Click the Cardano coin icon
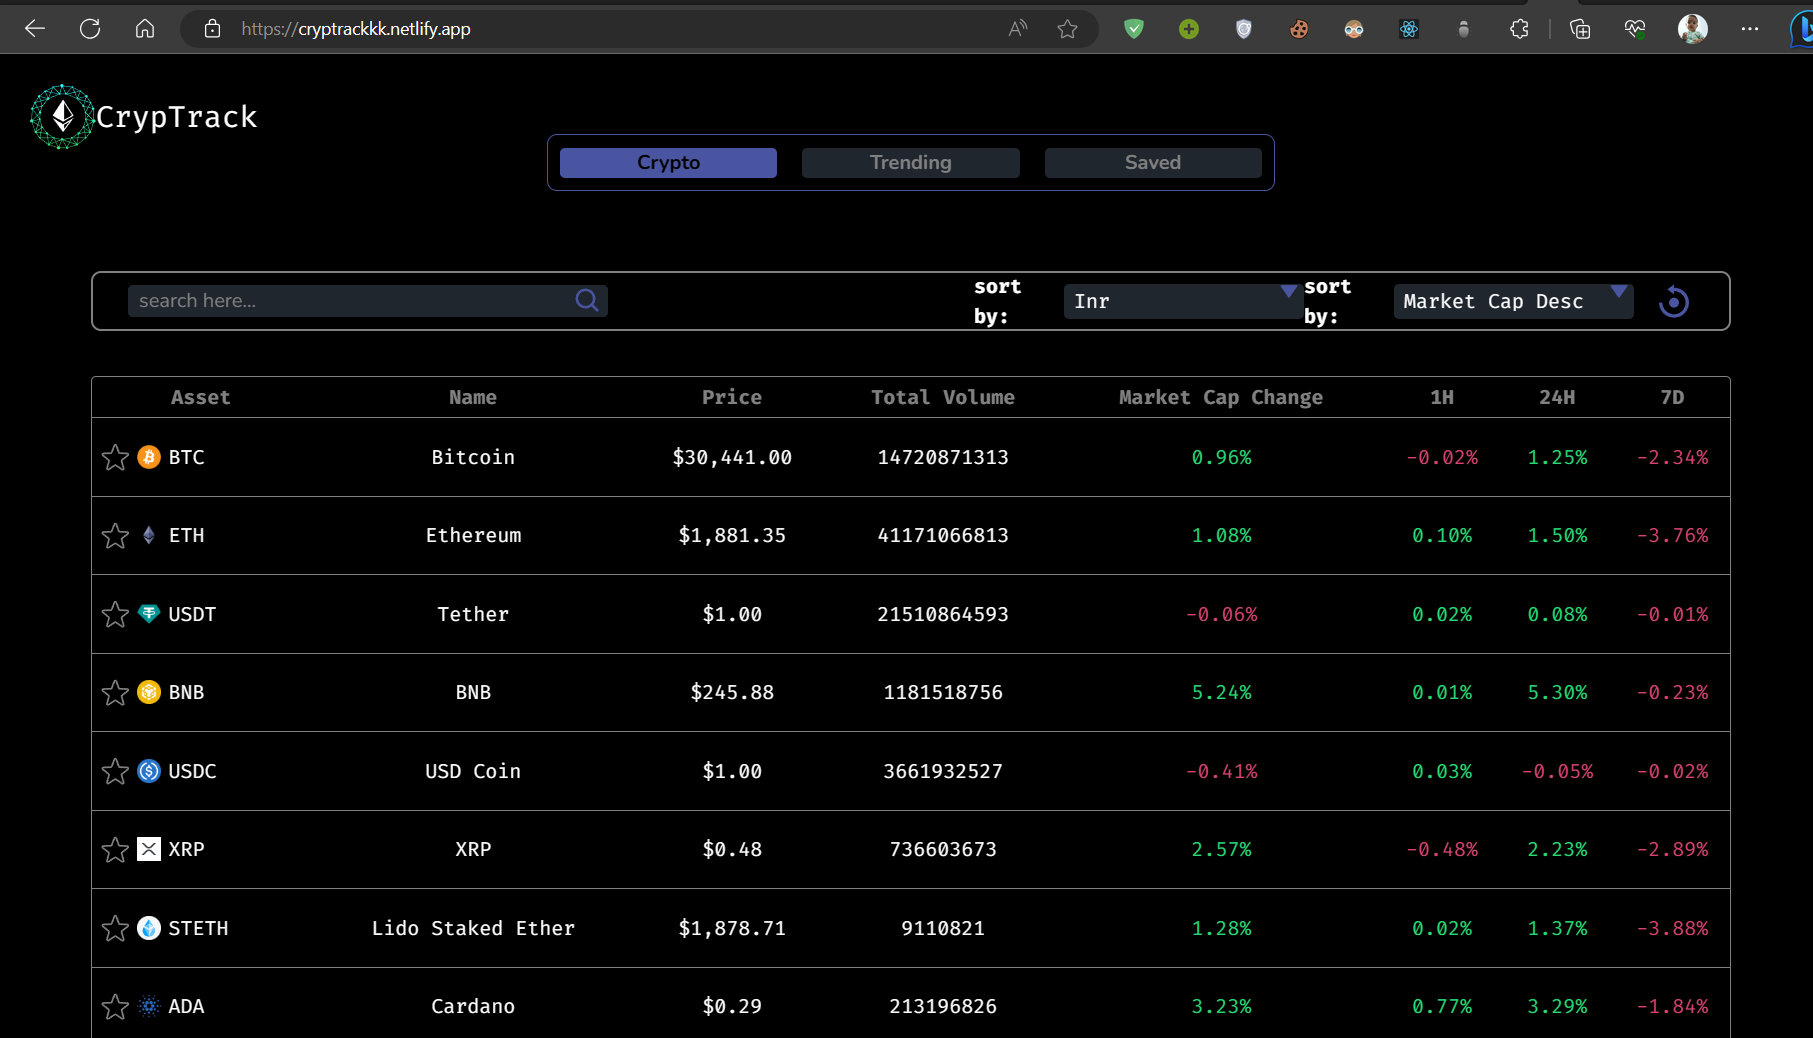The height and width of the screenshot is (1038, 1813). 149,1006
